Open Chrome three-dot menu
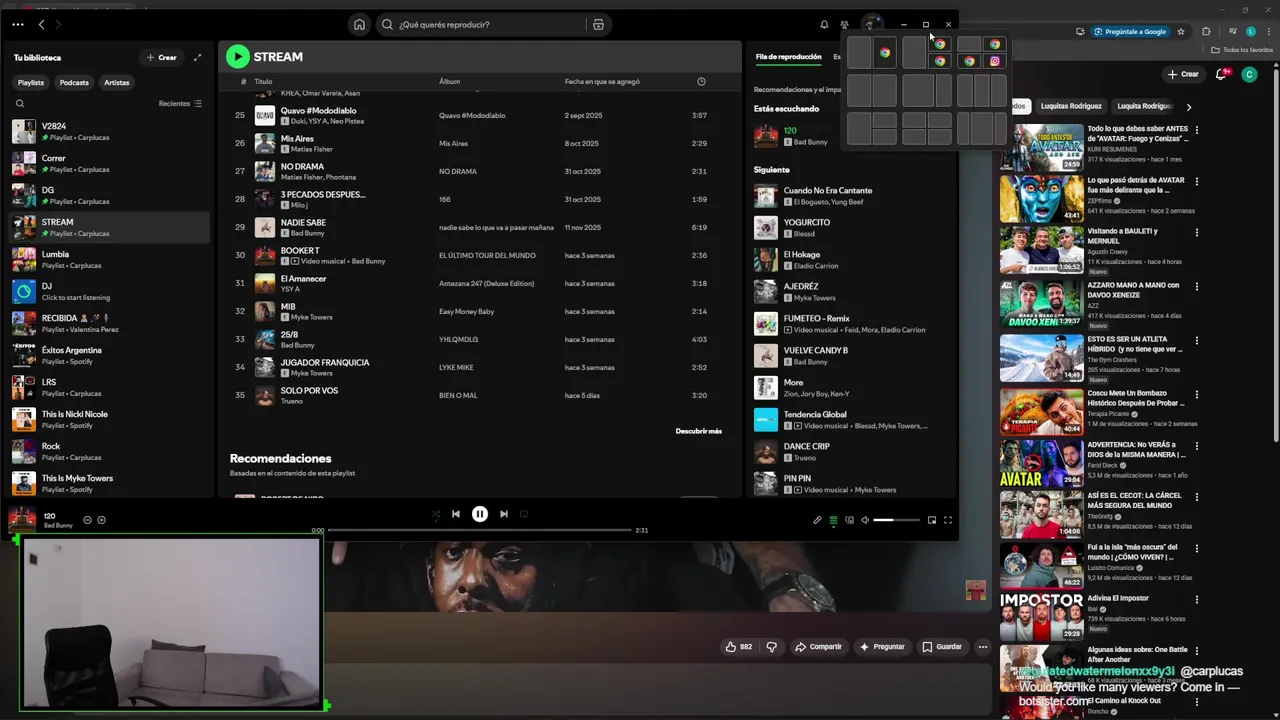Image resolution: width=1280 pixels, height=720 pixels. pos(1270,32)
